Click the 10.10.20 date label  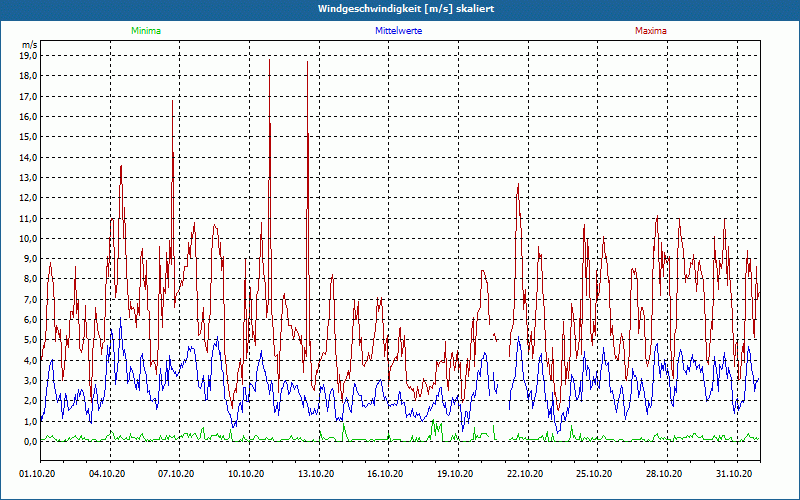(246, 474)
